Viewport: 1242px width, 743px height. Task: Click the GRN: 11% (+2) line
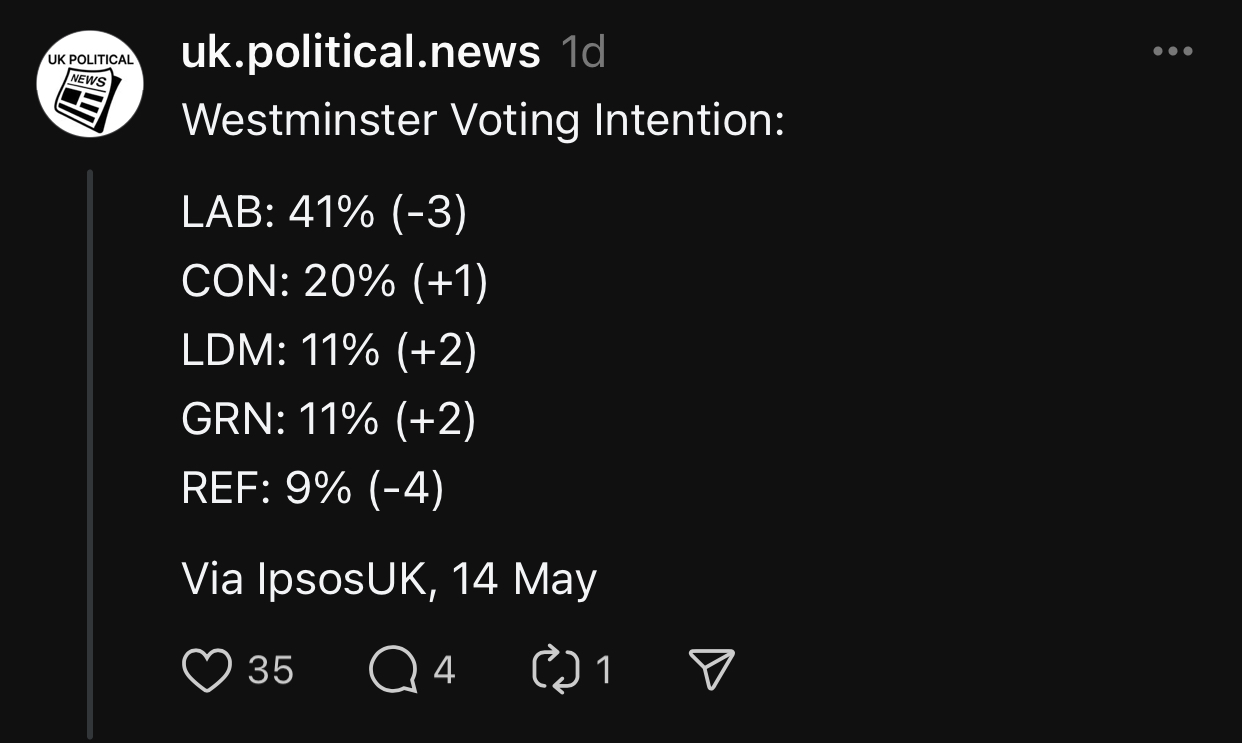[329, 420]
